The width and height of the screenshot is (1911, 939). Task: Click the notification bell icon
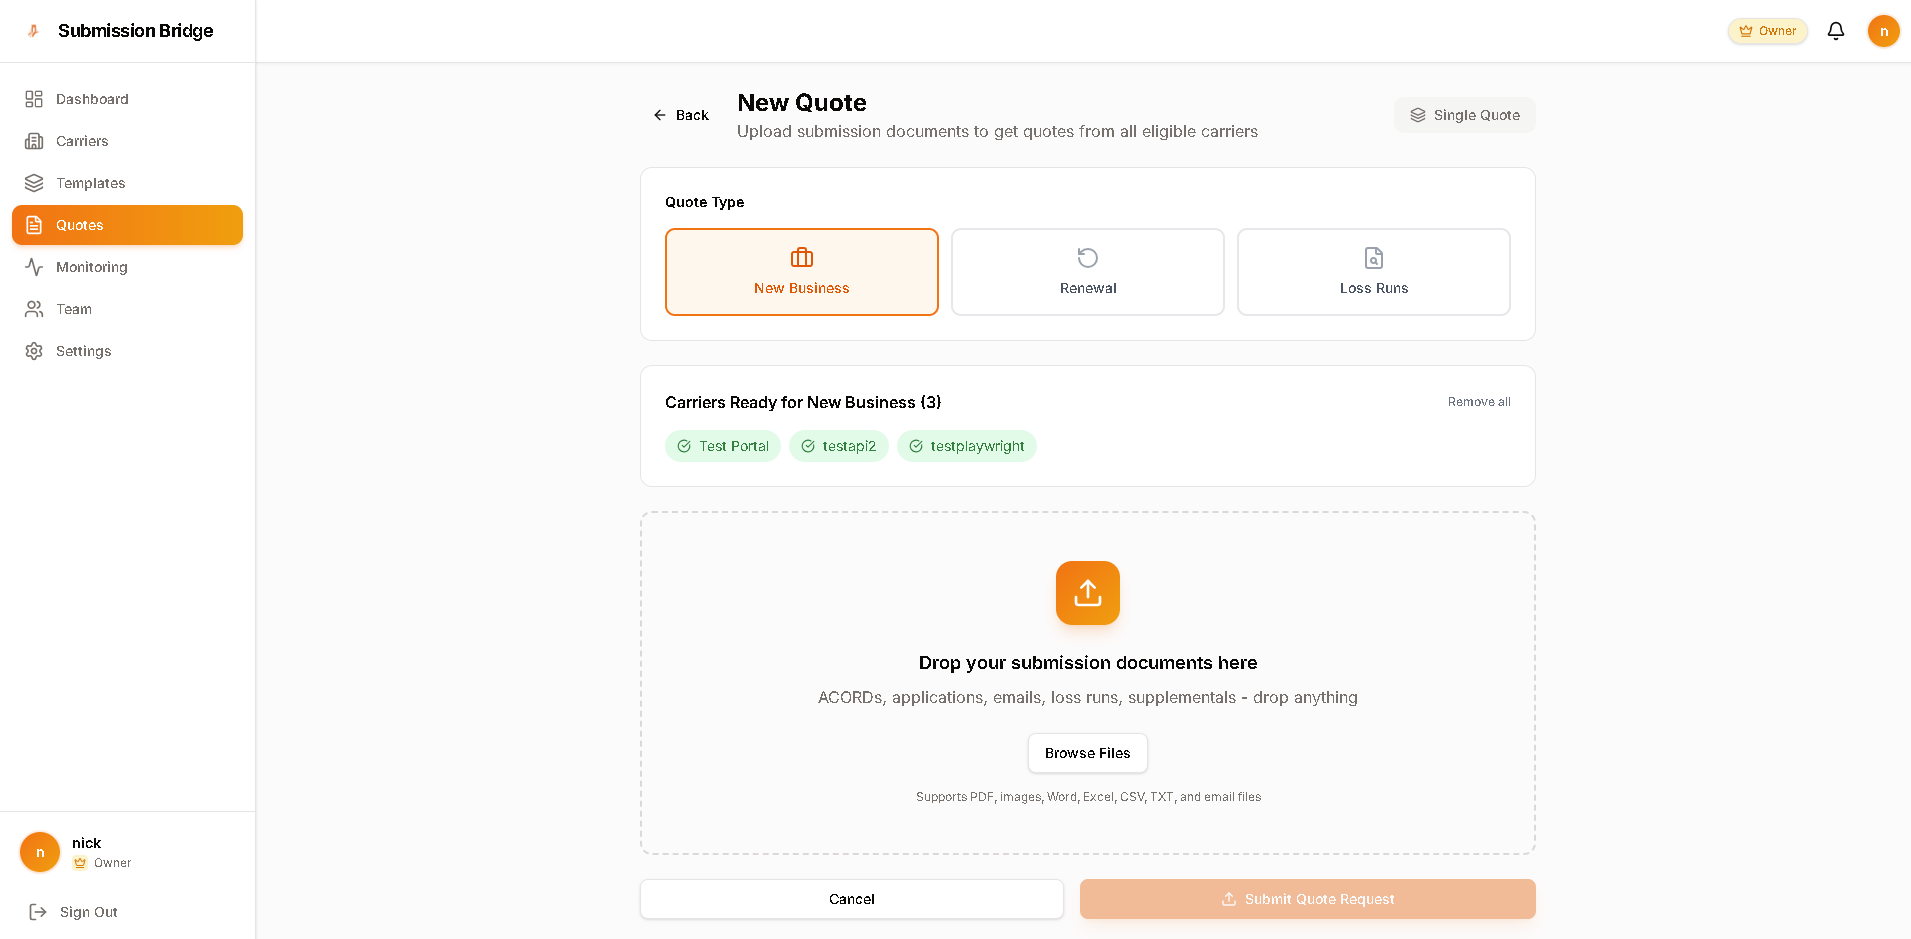[1835, 31]
